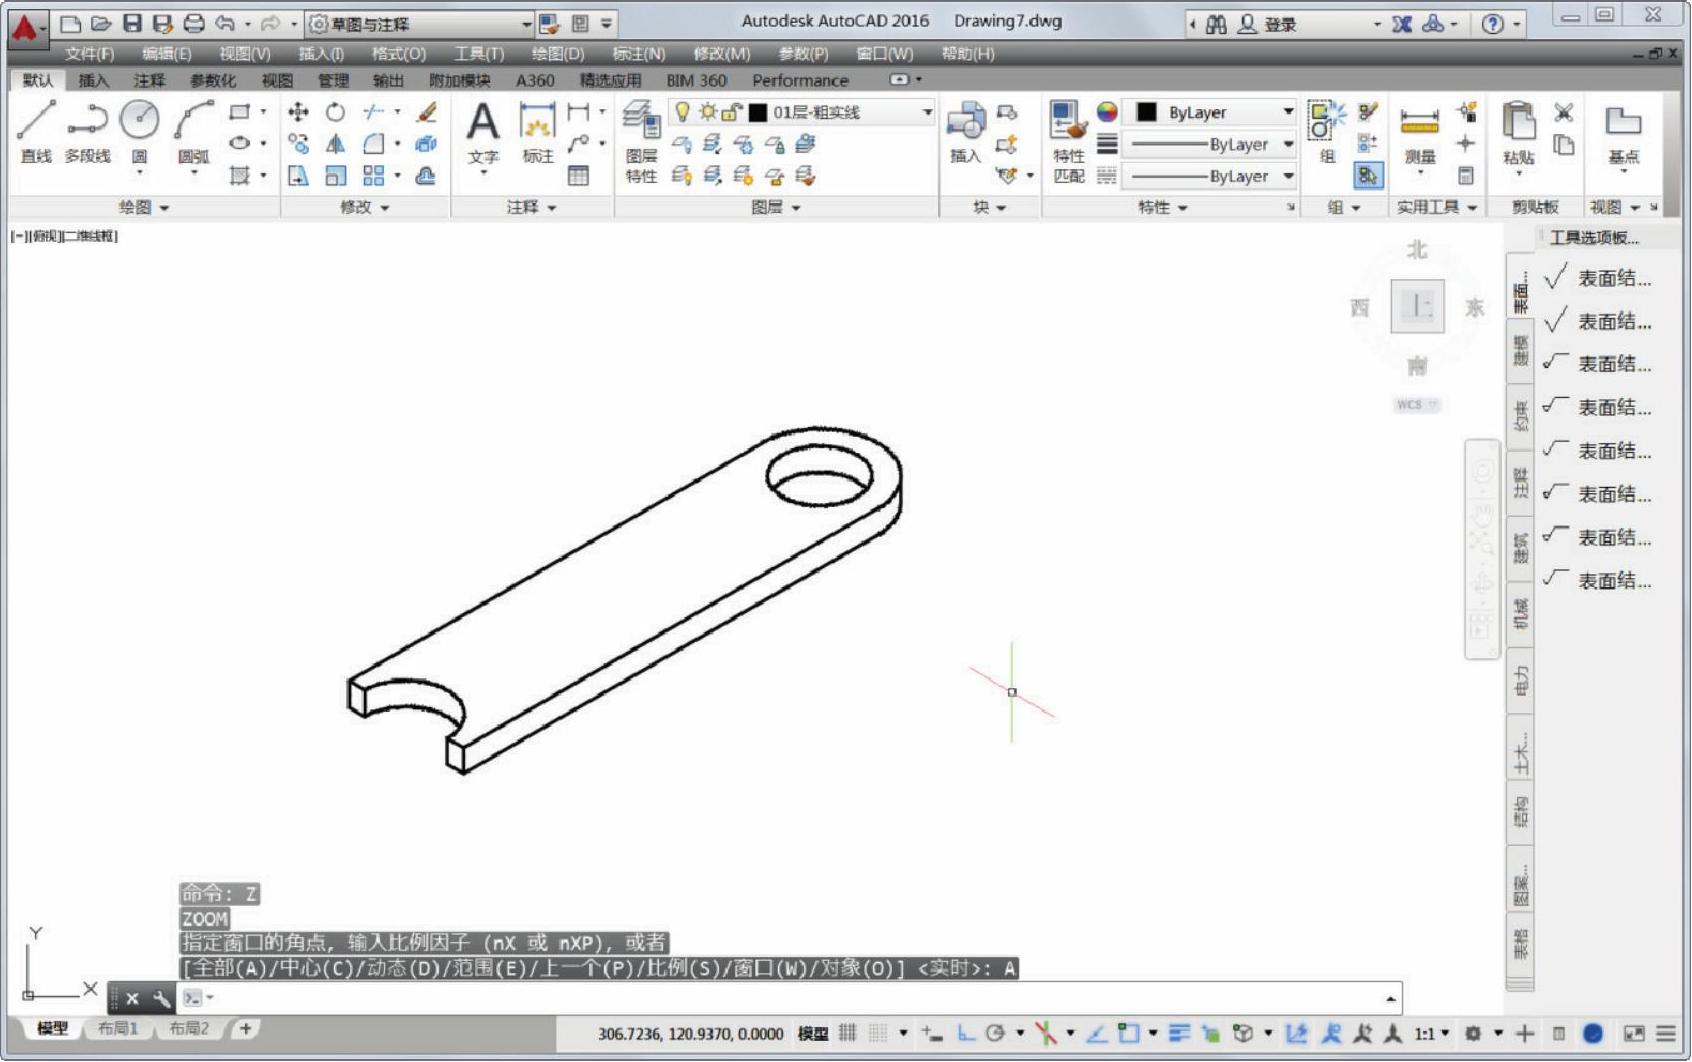Click the Mirror tool icon

[x=335, y=144]
